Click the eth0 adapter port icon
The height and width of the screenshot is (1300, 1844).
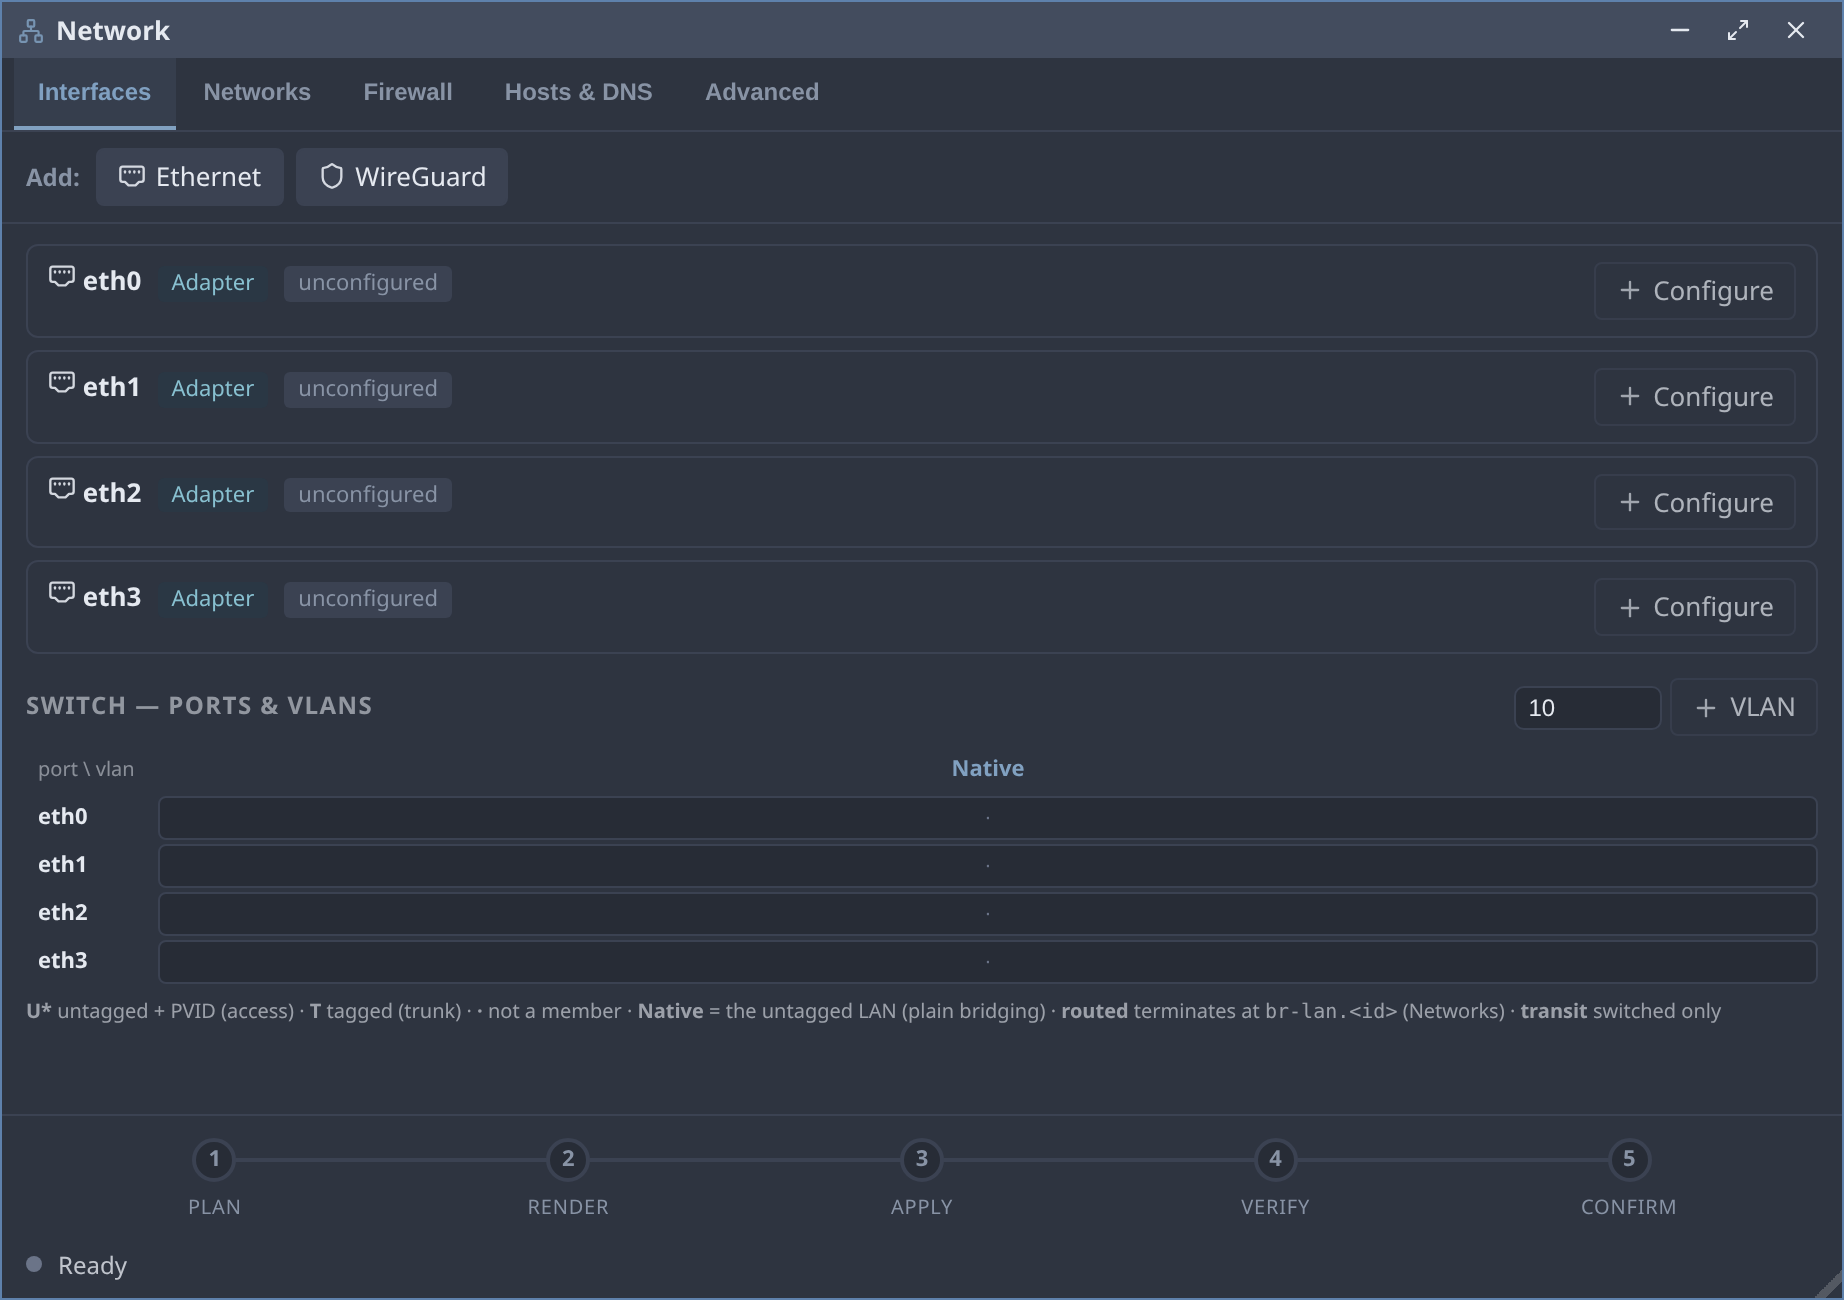tap(62, 277)
